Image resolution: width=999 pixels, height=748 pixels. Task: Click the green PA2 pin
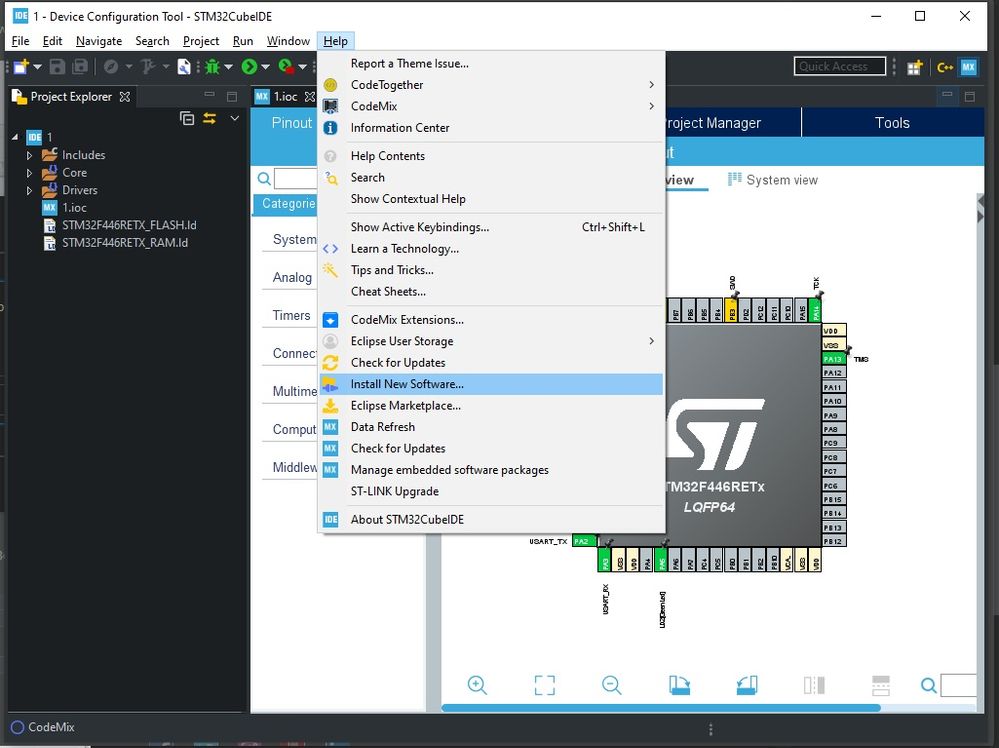pos(584,541)
